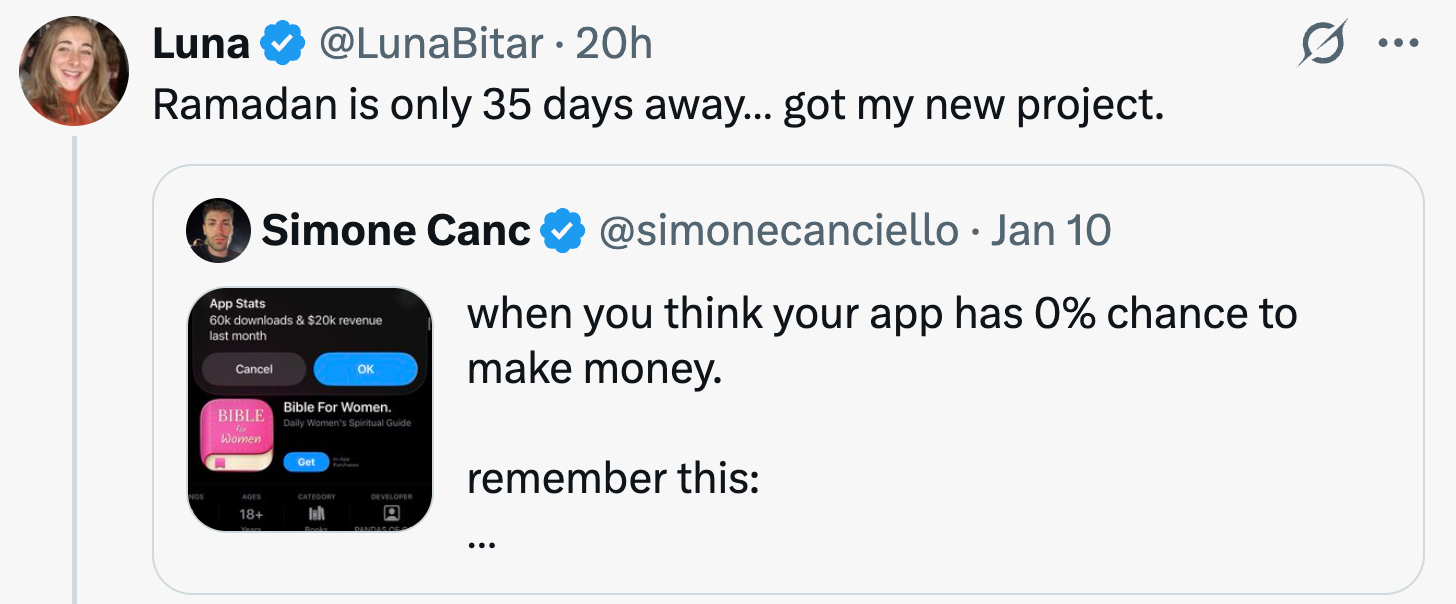
Task: Click the blue verified badge beside Luna
Action: pyautogui.click(x=282, y=44)
